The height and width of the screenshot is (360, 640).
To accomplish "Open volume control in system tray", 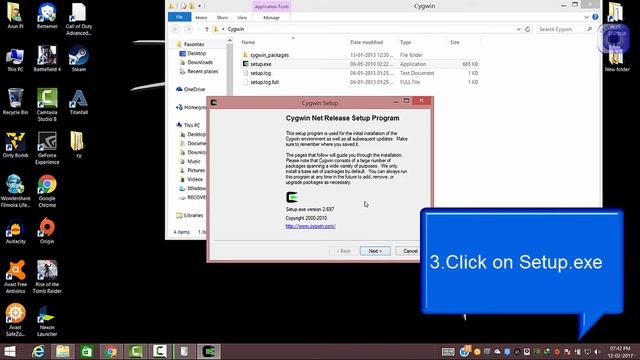I will pos(597,352).
